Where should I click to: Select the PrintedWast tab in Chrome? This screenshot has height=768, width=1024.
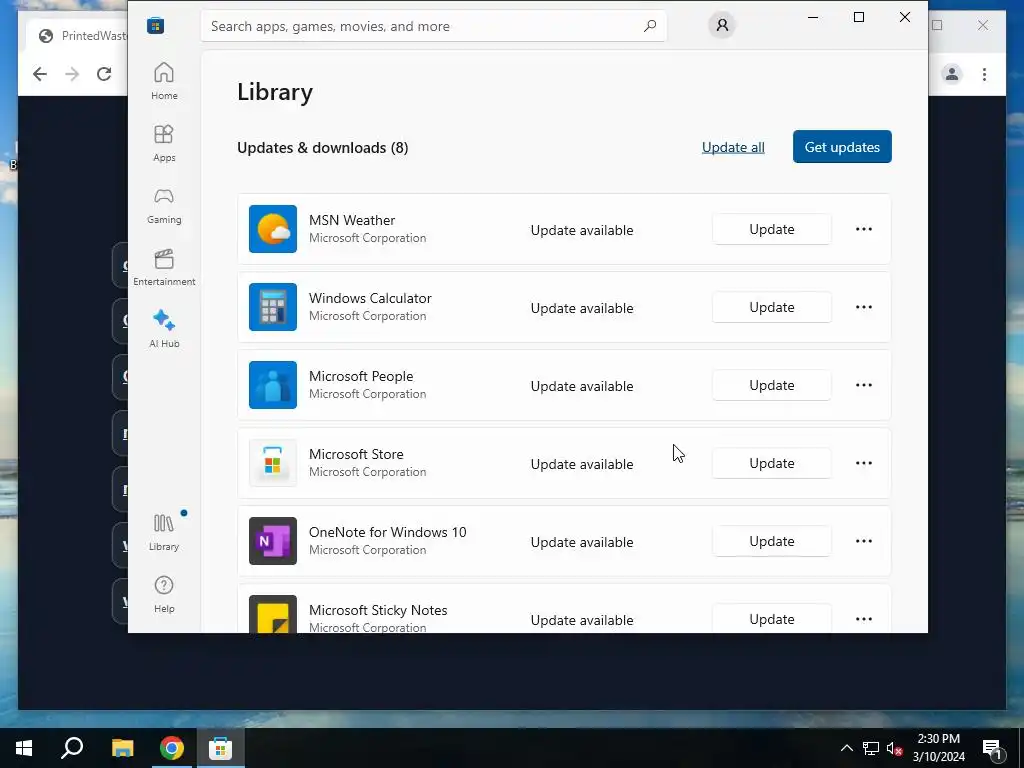point(77,36)
